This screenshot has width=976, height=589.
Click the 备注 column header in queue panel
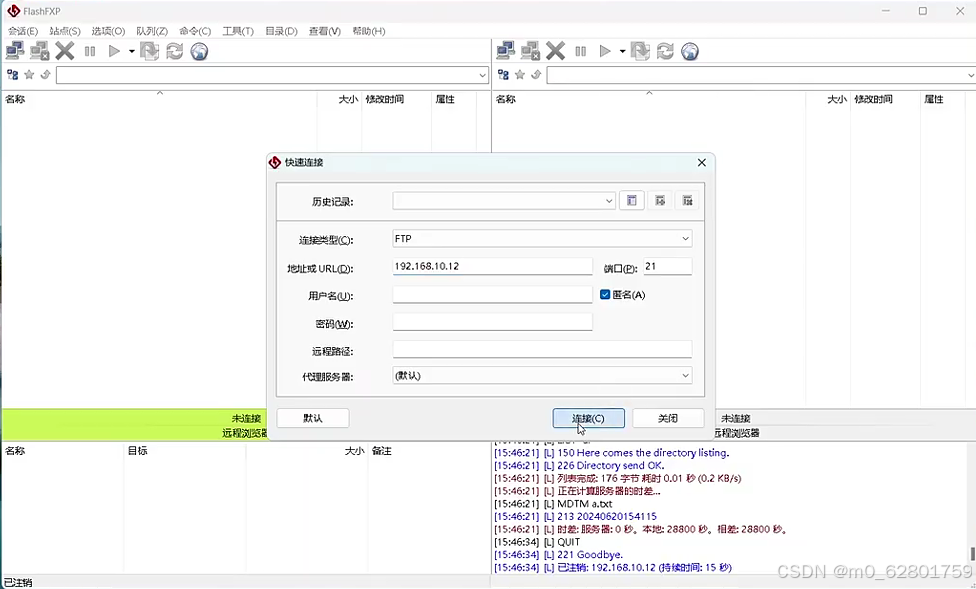[381, 450]
